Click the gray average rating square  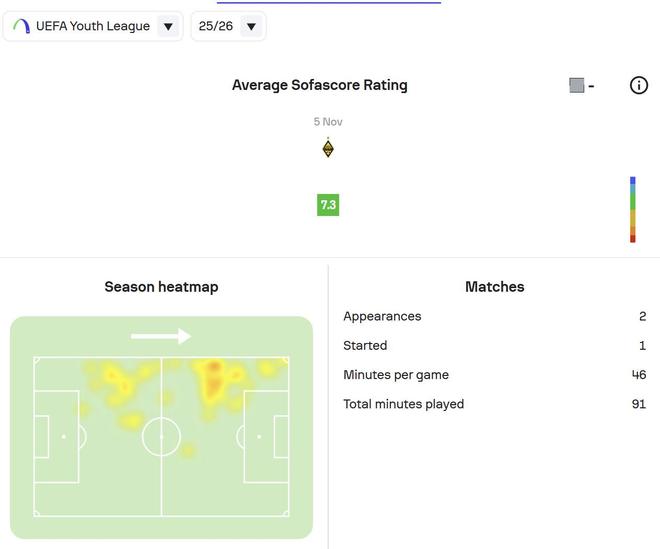coord(577,86)
